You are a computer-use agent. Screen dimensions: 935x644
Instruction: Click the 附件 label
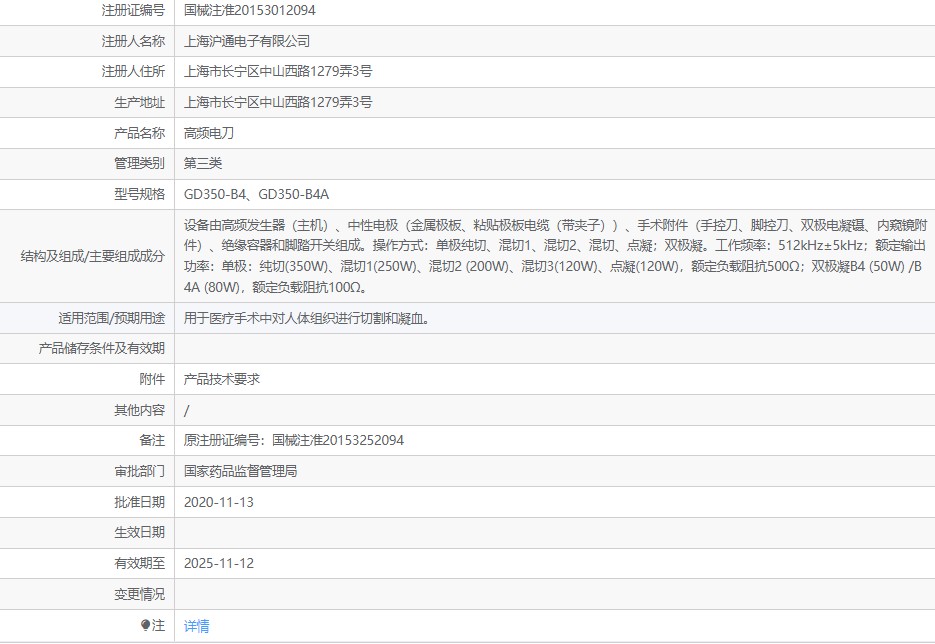(152, 379)
